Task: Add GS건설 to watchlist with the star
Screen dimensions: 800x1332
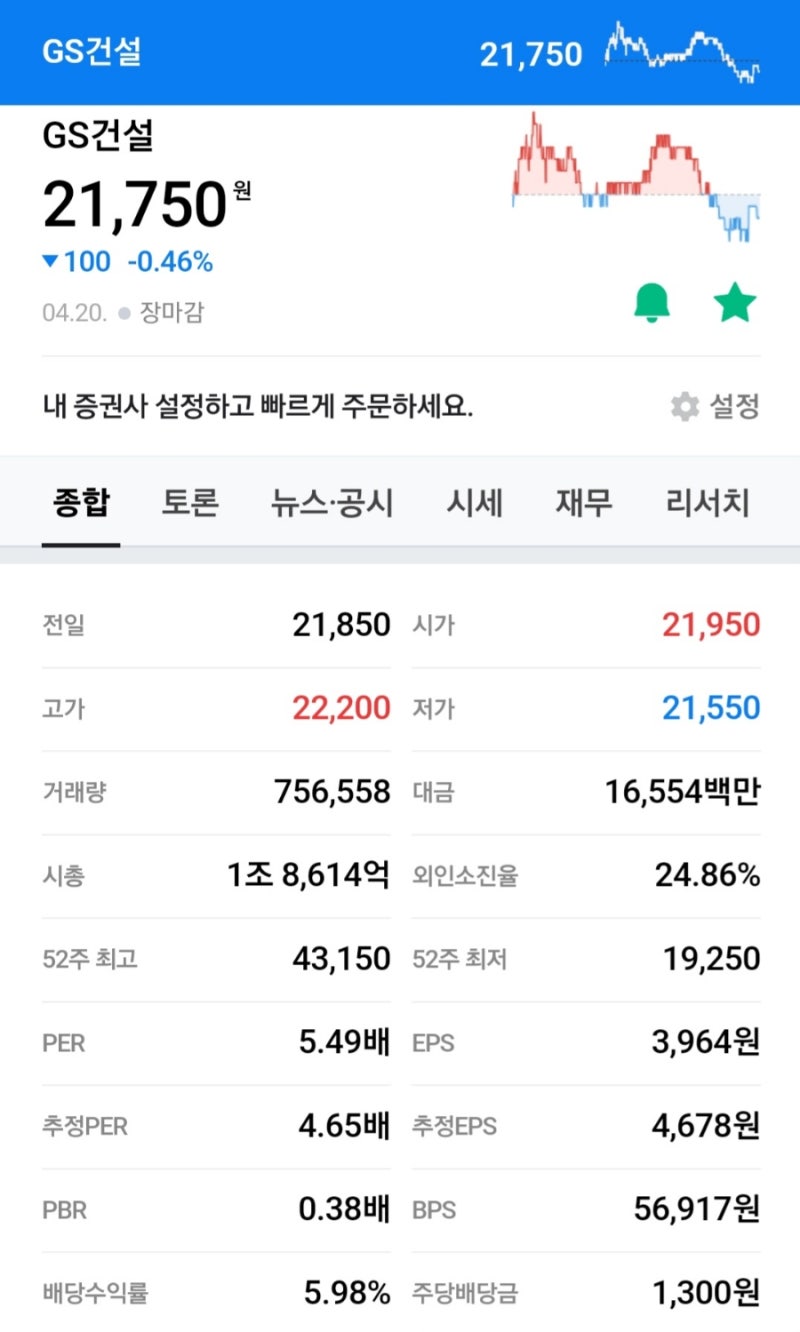Action: coord(736,303)
